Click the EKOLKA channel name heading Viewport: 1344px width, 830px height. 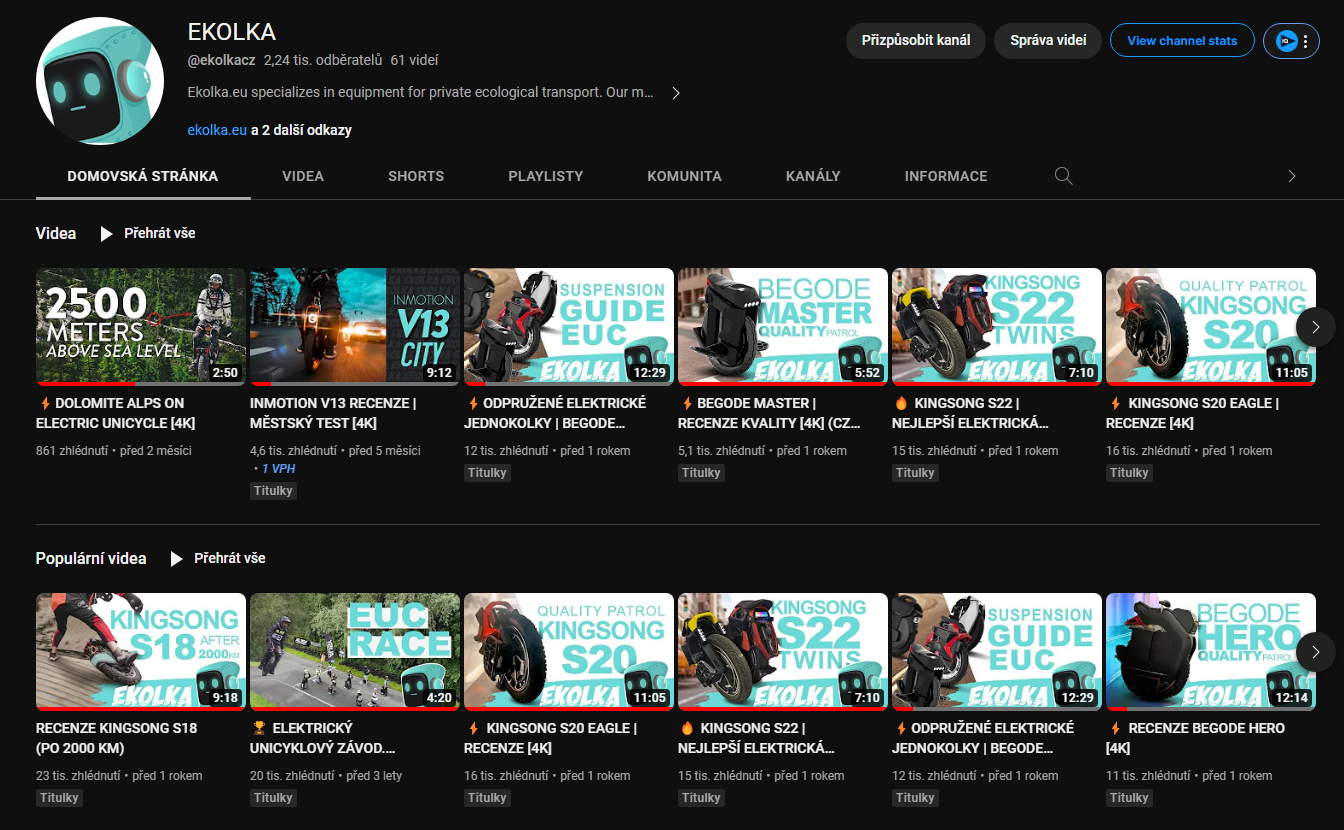(232, 32)
